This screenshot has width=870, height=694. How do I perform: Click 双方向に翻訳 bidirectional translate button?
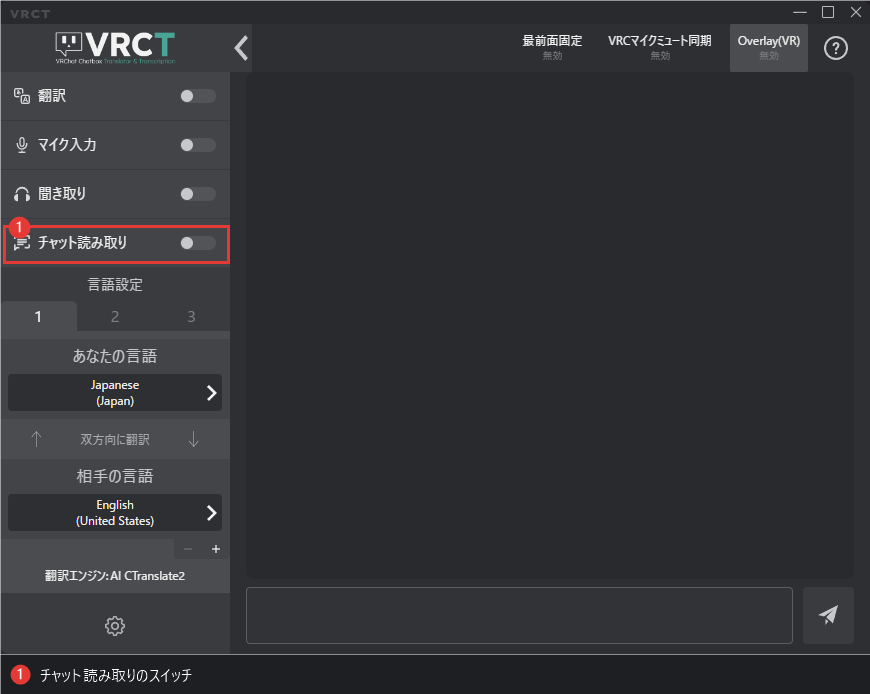pyautogui.click(x=115, y=439)
